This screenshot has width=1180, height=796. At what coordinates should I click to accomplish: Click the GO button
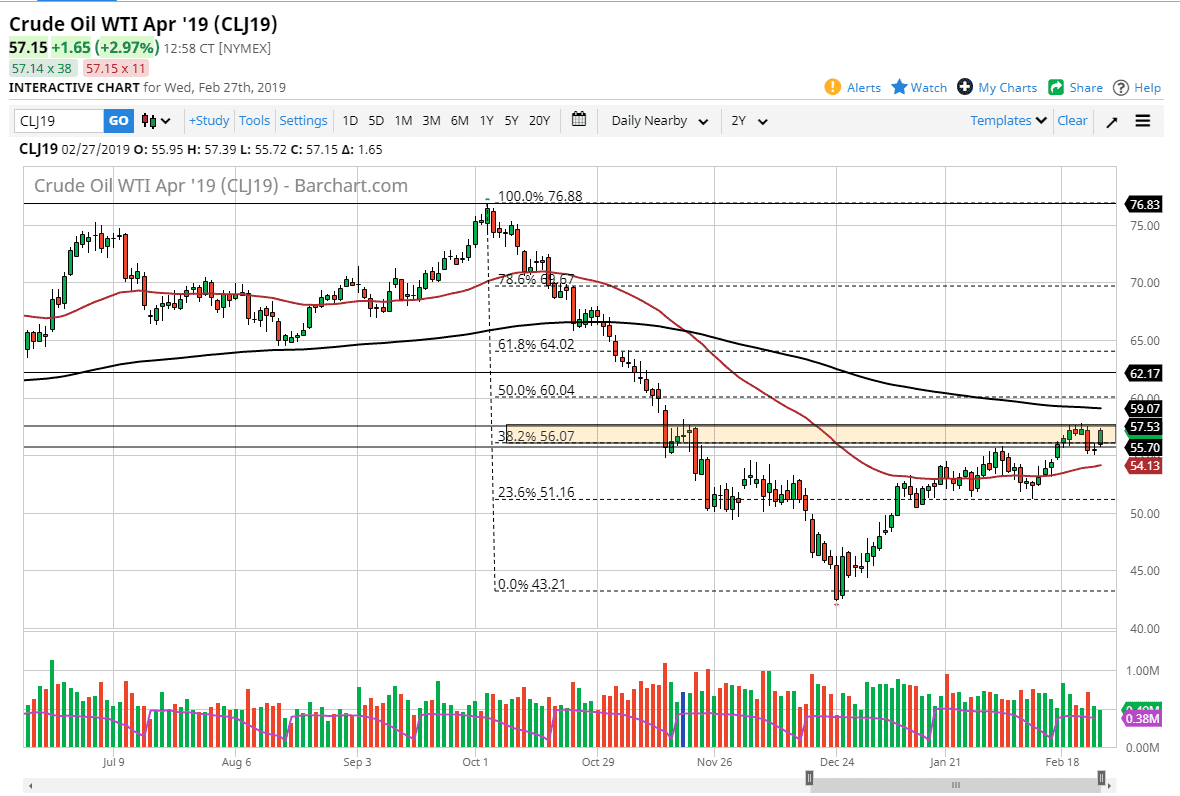point(118,120)
